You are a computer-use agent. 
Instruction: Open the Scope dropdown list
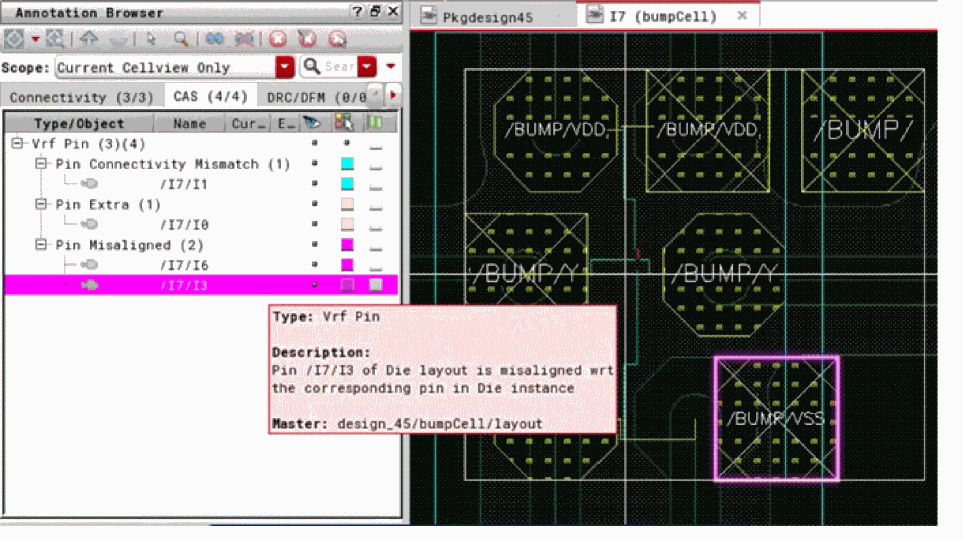click(285, 67)
